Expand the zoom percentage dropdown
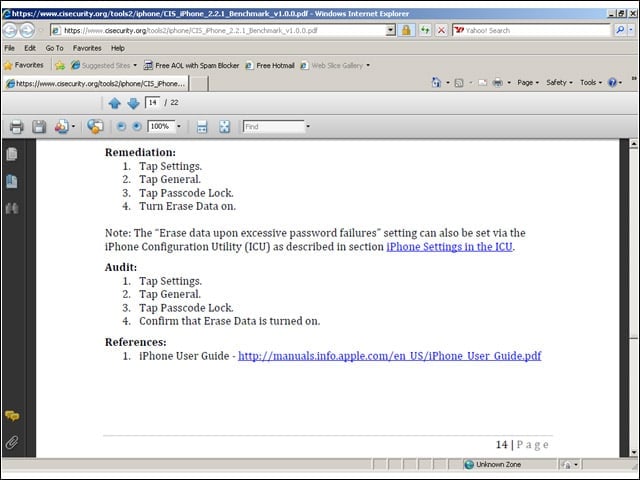Screen dimensions: 640x480 [179, 127]
